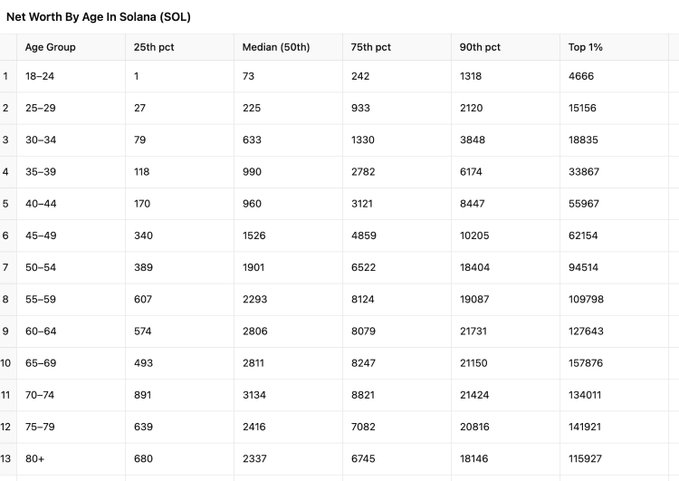
Task: Select row number 1
Action: [6, 76]
